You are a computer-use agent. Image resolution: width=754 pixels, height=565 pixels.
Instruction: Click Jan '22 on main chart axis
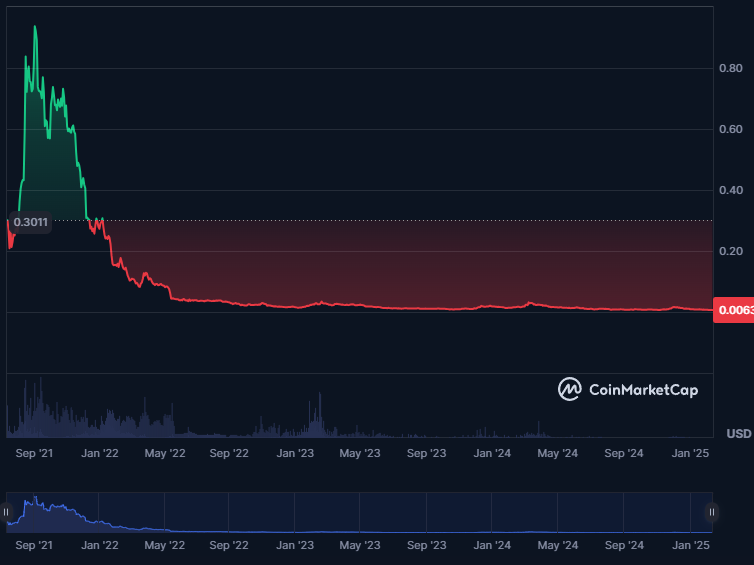[x=100, y=453]
